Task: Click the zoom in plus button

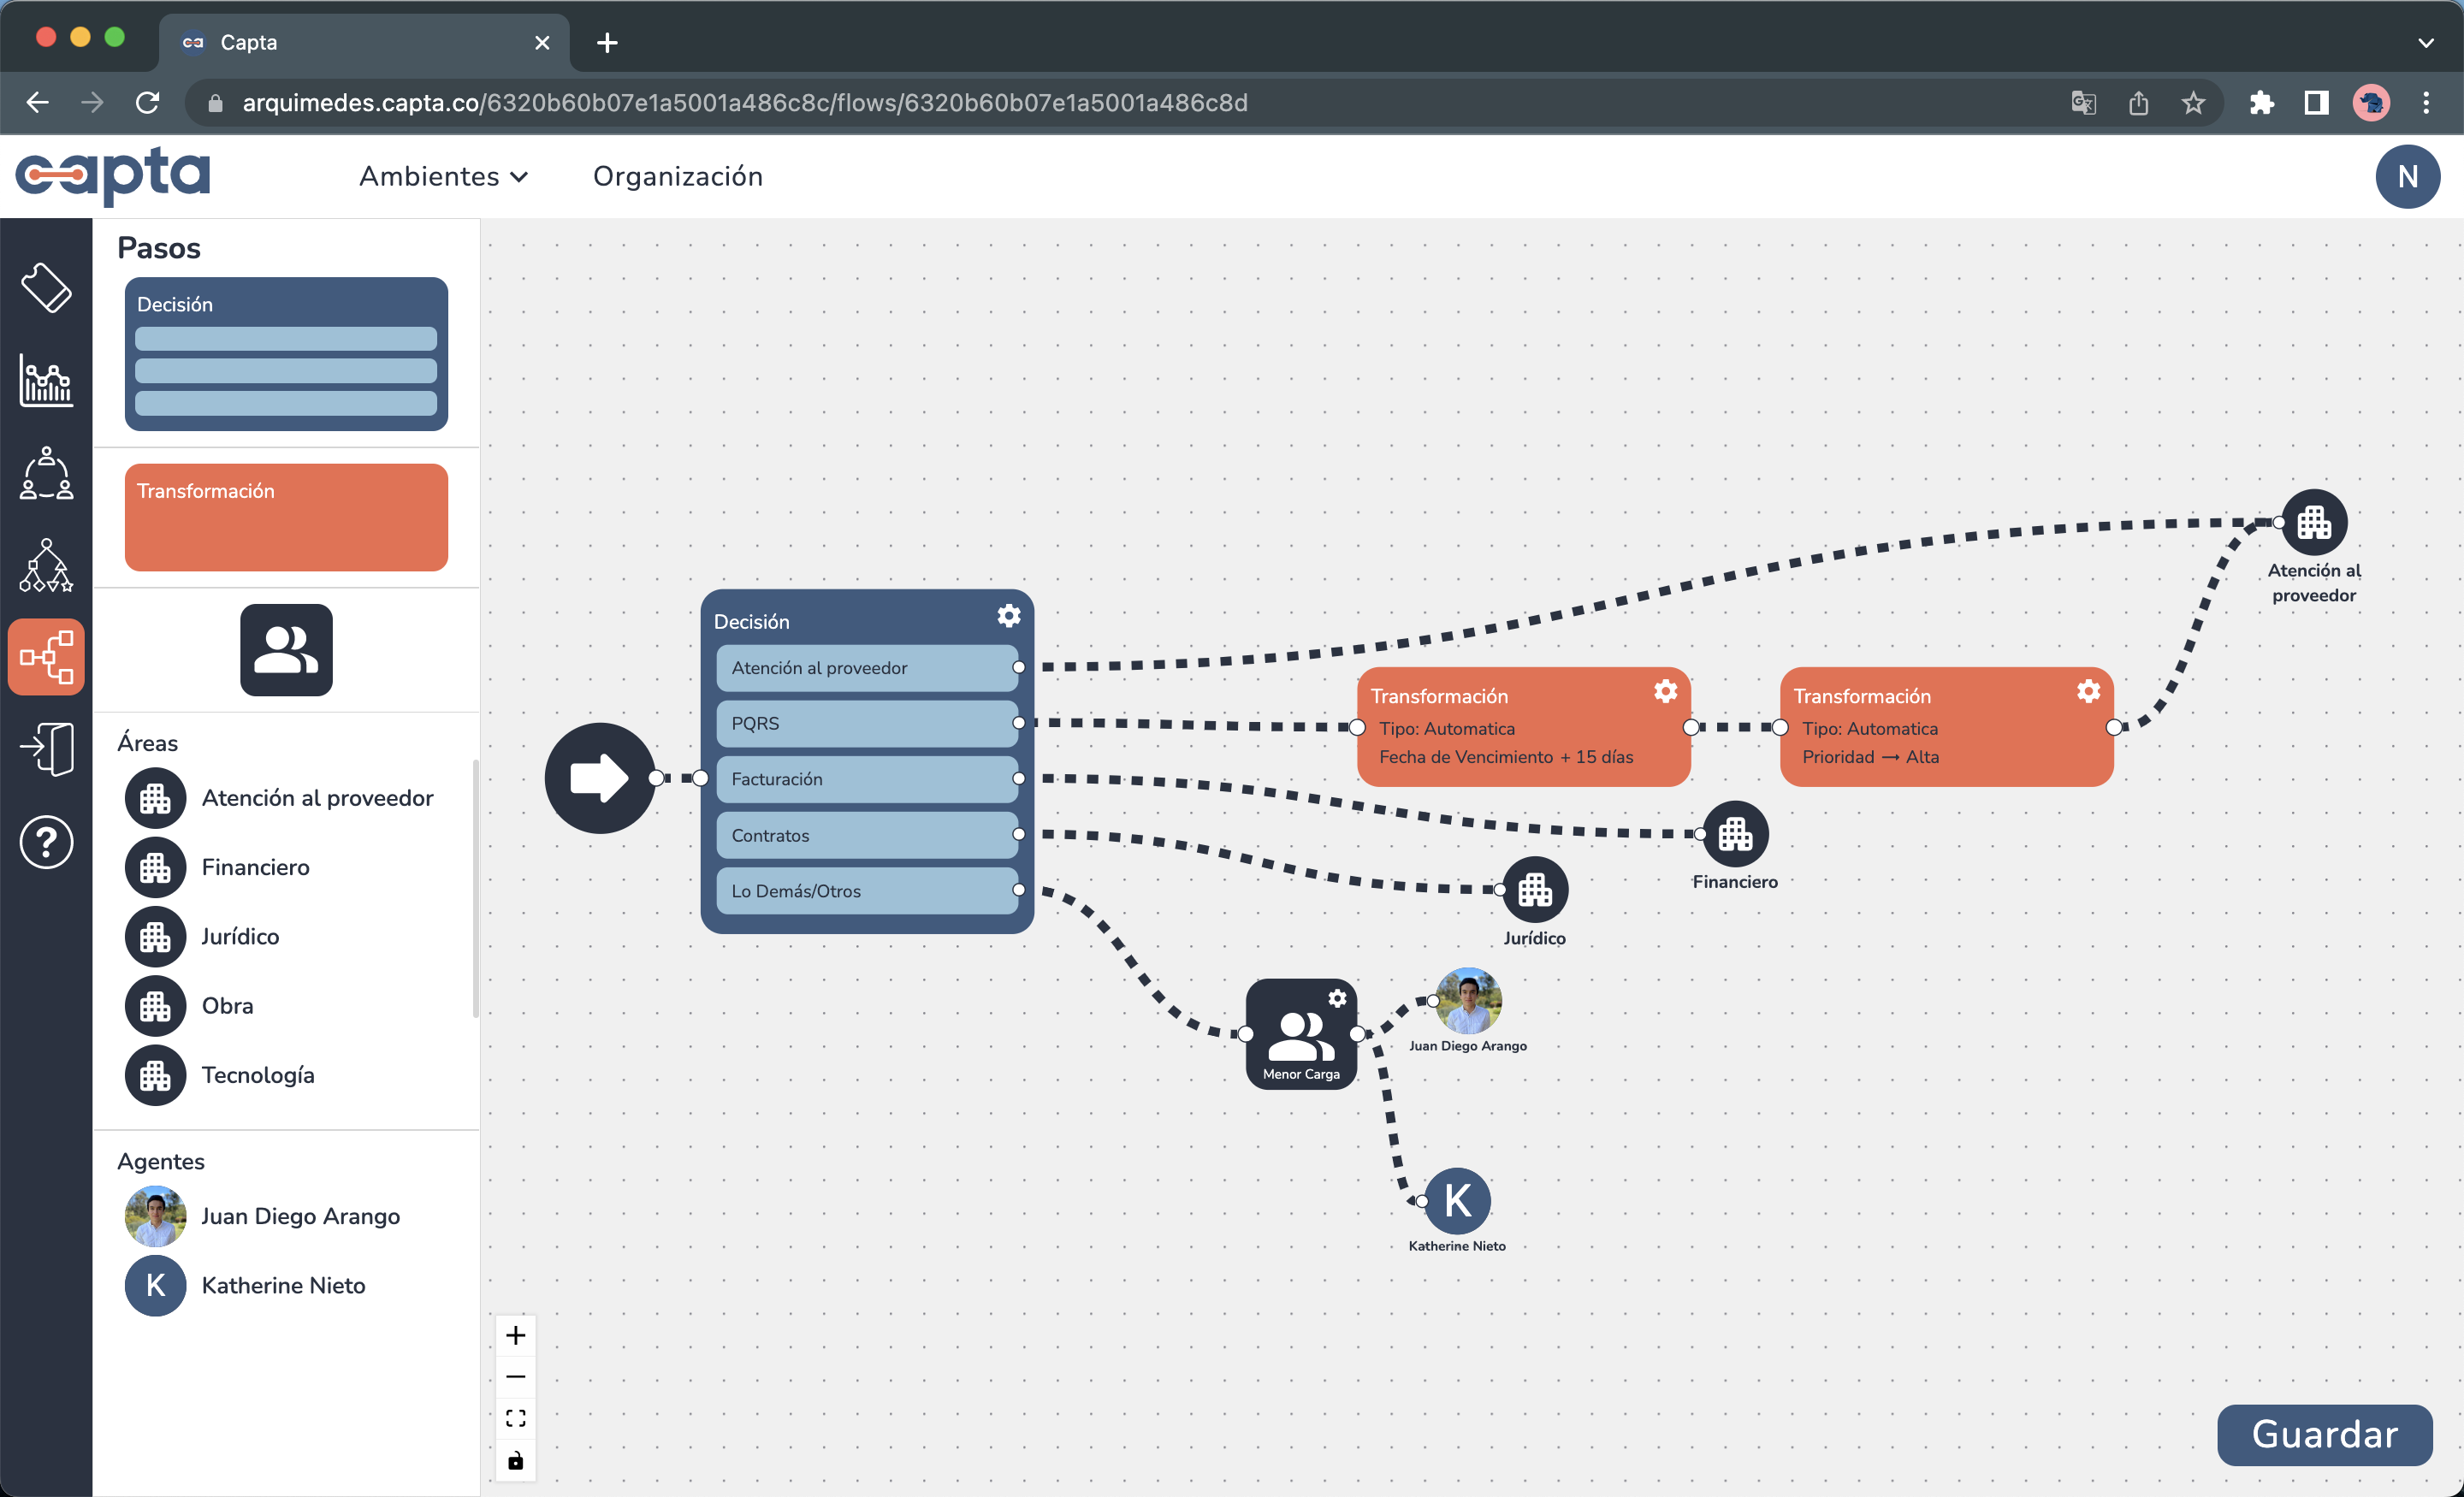Action: pyautogui.click(x=516, y=1334)
